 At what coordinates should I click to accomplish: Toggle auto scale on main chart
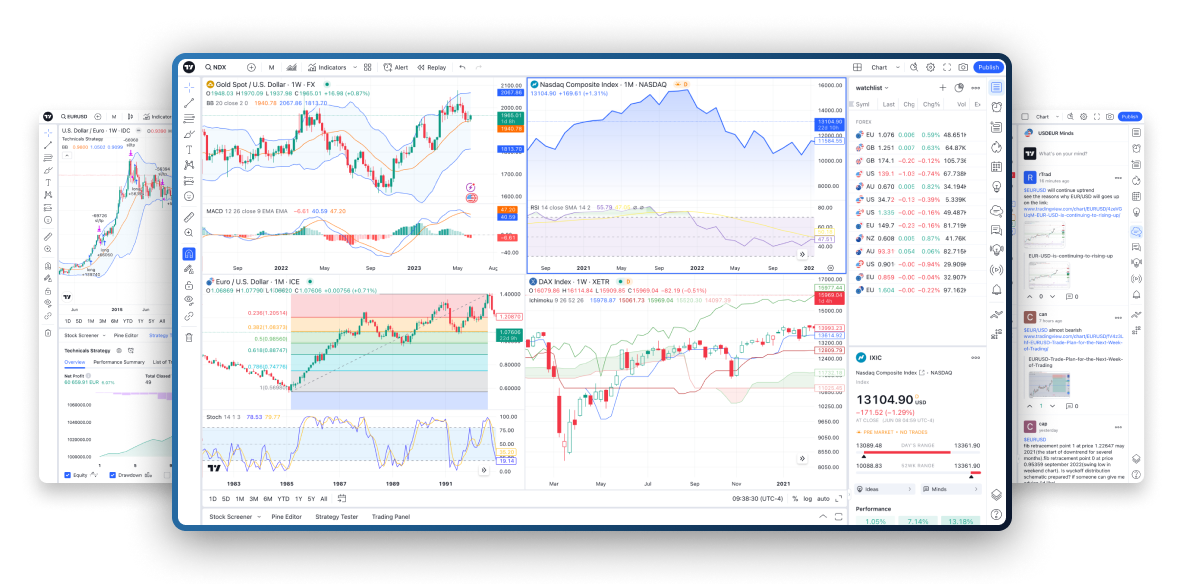(x=823, y=499)
